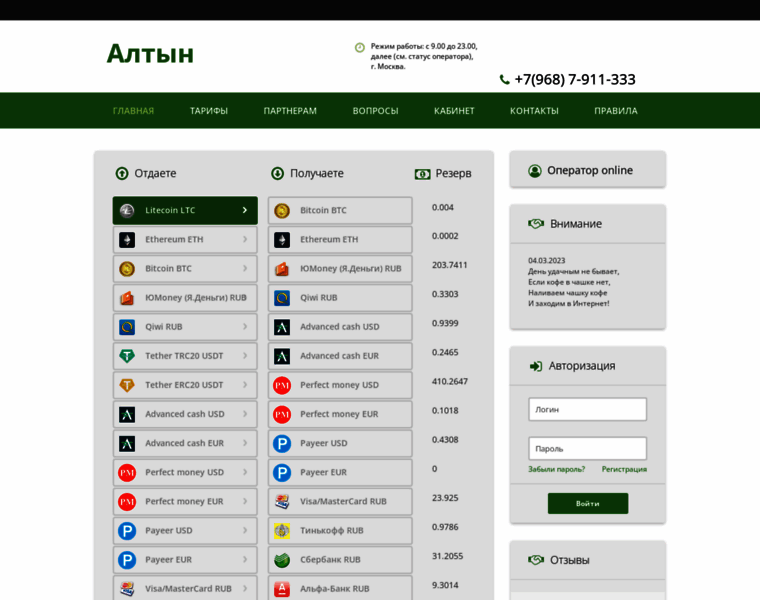Go to ПАРТНЕРАМ in the navigation bar
The width and height of the screenshot is (760, 600).
(x=290, y=111)
